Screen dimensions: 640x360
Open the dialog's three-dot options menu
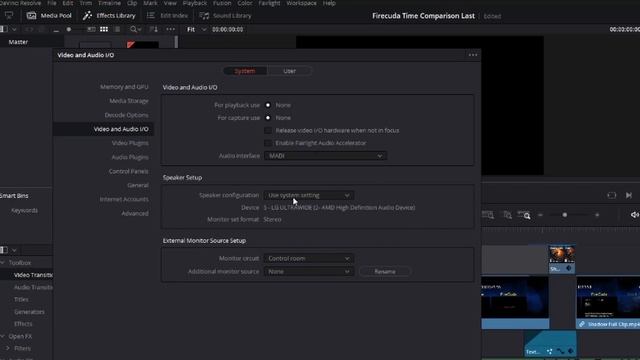tap(473, 55)
